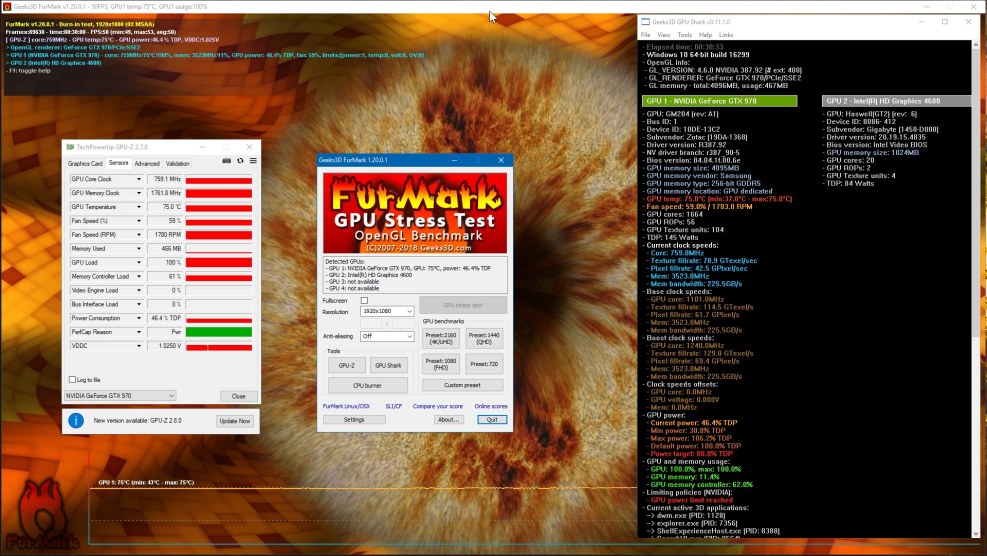
Task: Click the FurMark banner logo image
Action: tap(414, 214)
